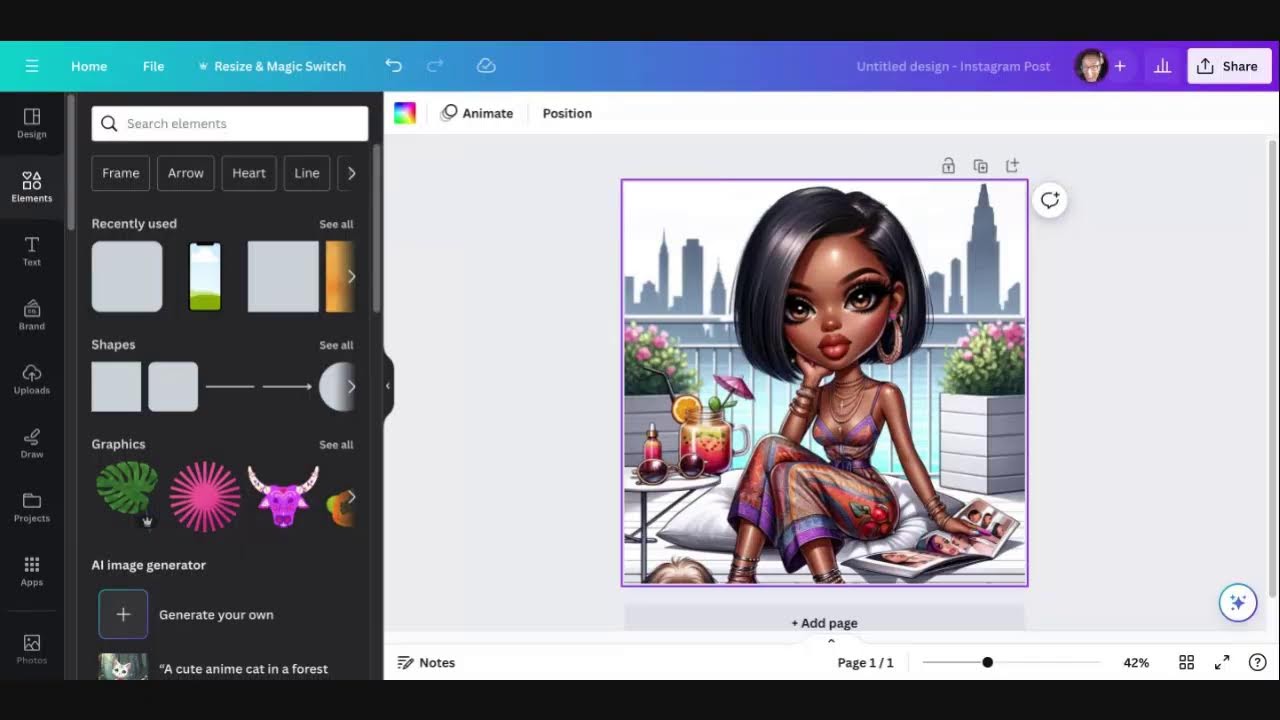The height and width of the screenshot is (720, 1280).
Task: Expand the pages tray chevron
Action: tap(831, 641)
